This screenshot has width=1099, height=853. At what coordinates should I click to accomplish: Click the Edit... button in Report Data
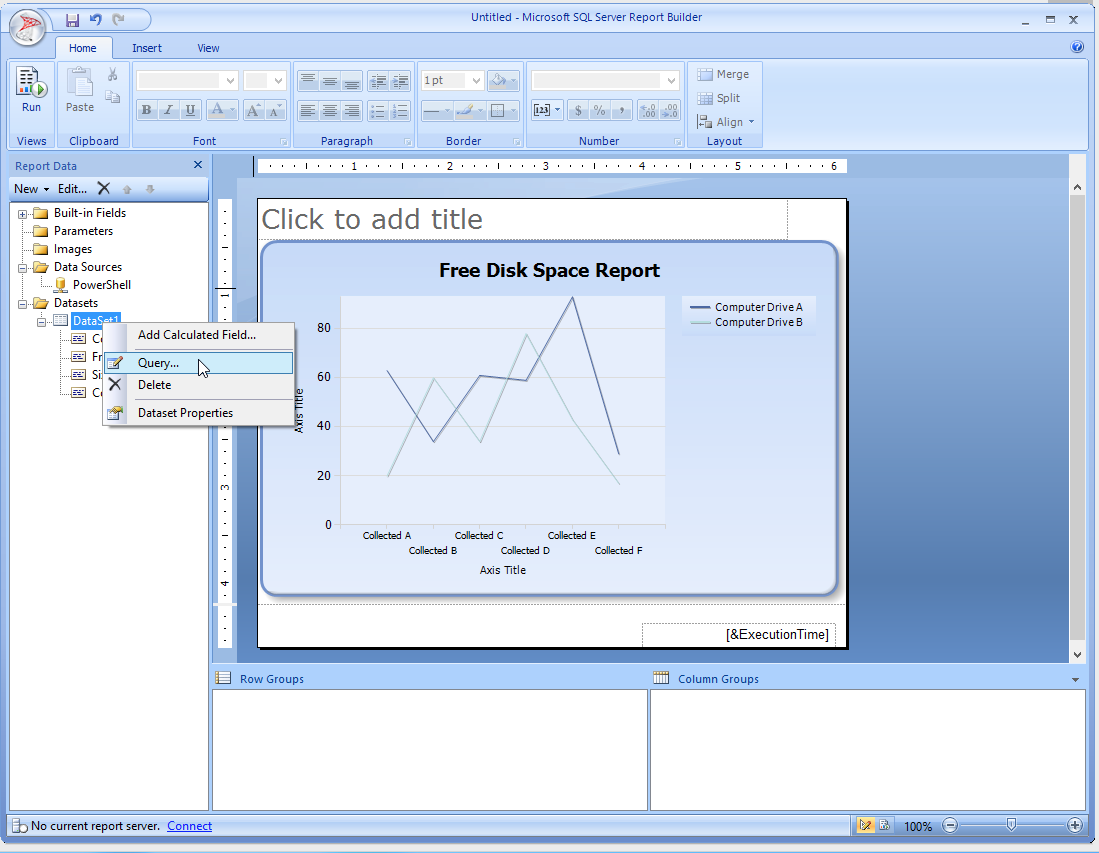pyautogui.click(x=72, y=188)
